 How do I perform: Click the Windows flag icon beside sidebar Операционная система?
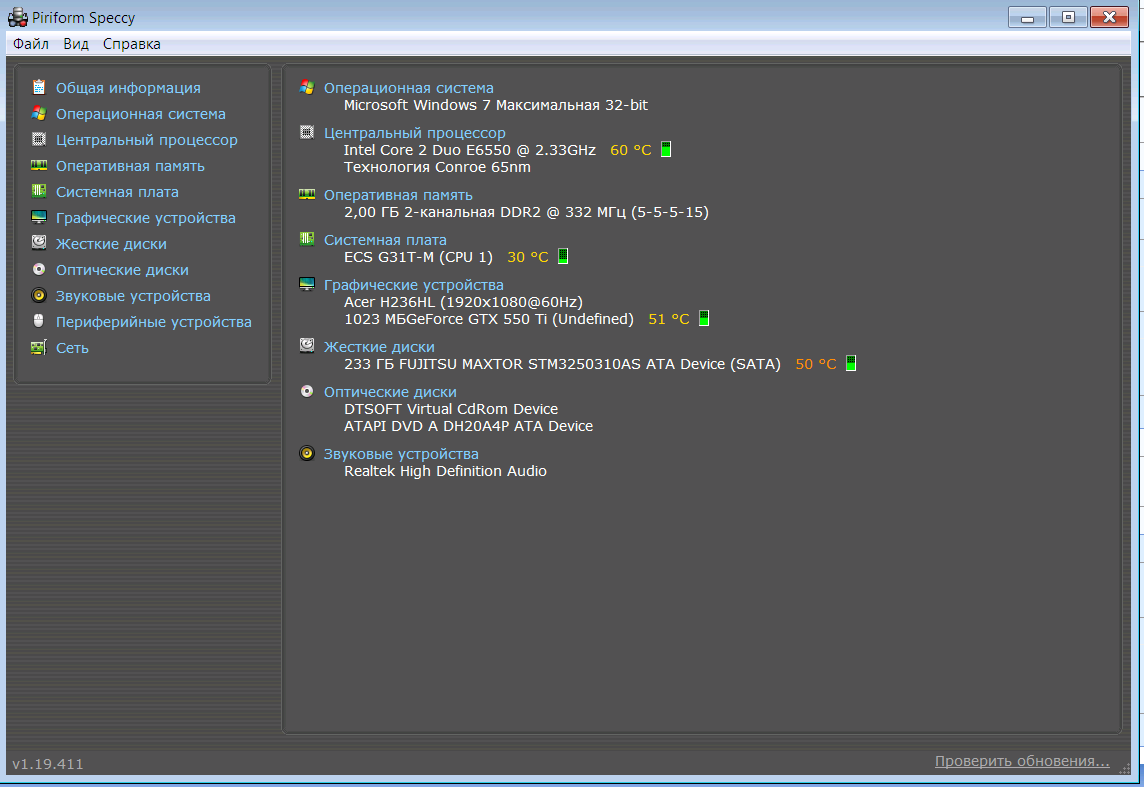[39, 114]
